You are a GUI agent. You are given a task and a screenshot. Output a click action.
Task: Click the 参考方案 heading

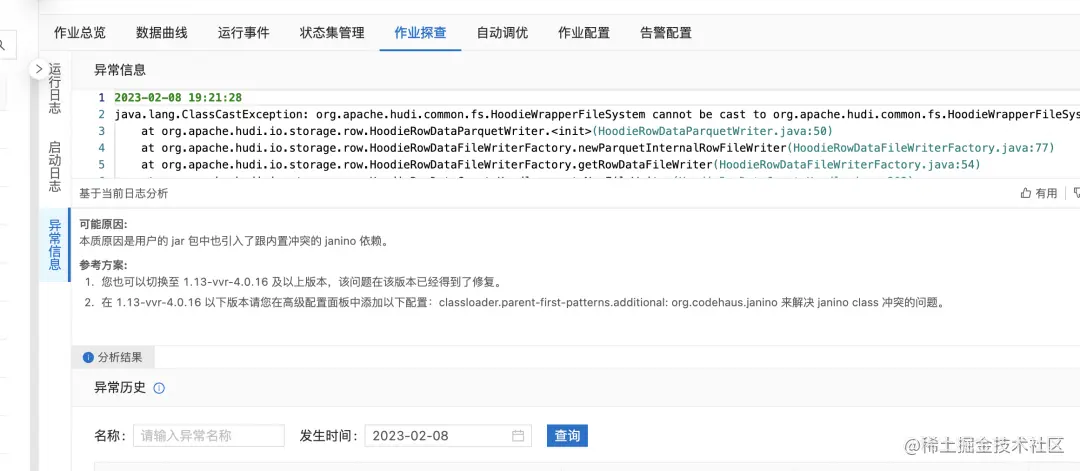(x=103, y=265)
